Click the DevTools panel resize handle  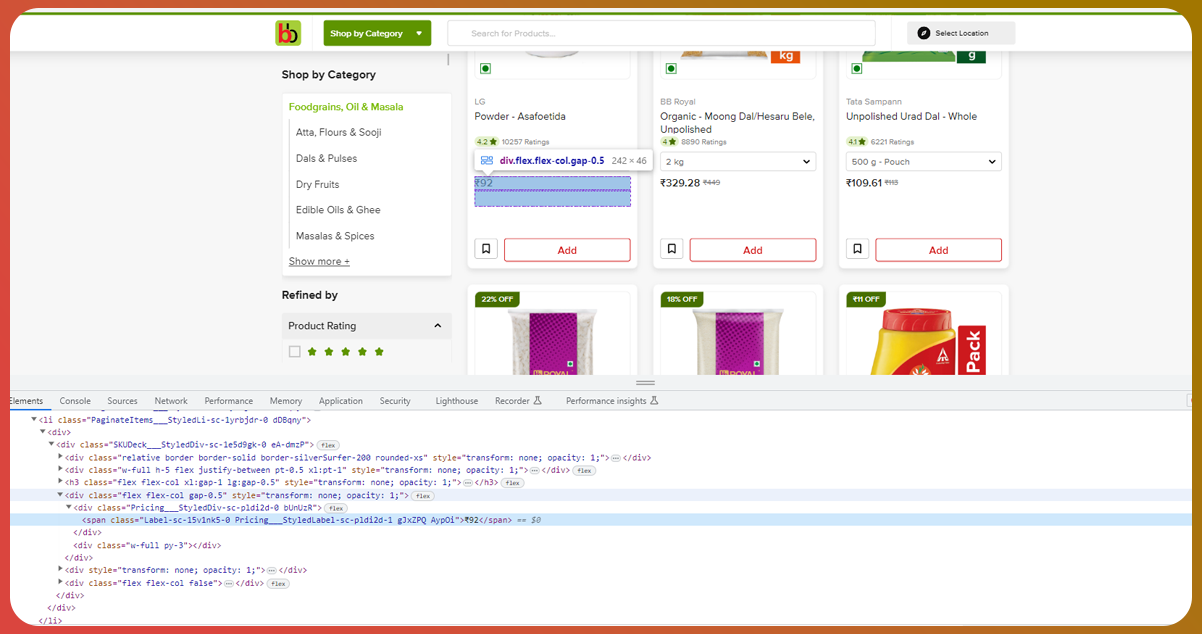[x=645, y=383]
